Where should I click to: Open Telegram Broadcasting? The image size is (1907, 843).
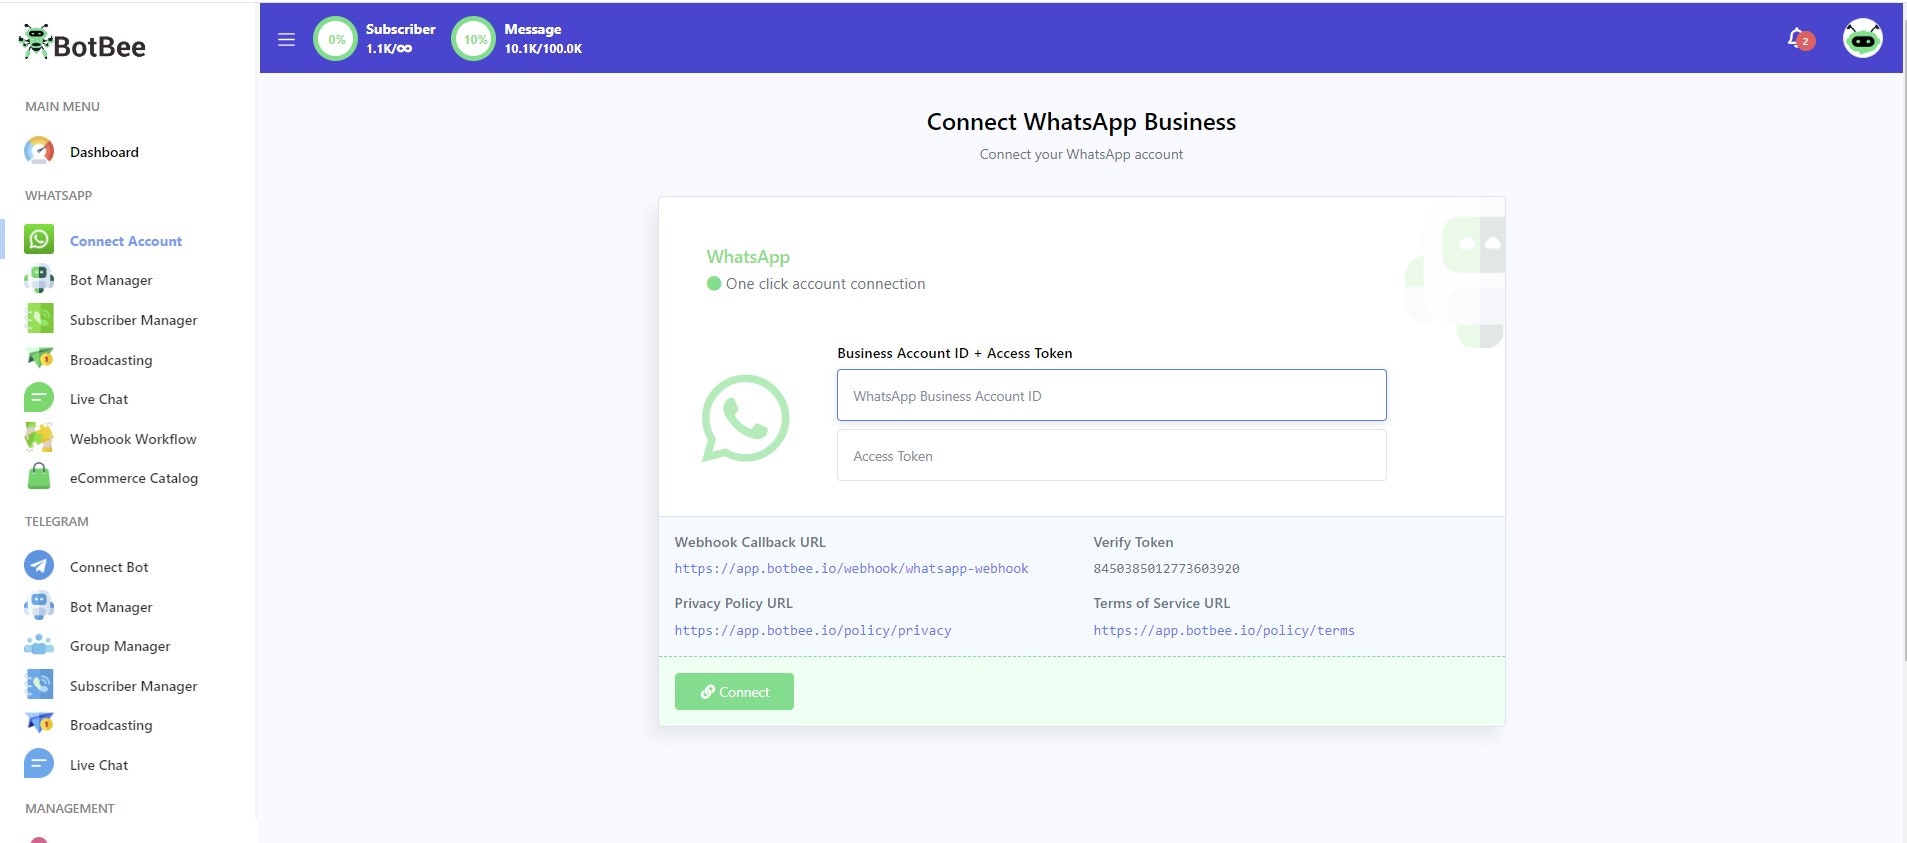tap(111, 725)
